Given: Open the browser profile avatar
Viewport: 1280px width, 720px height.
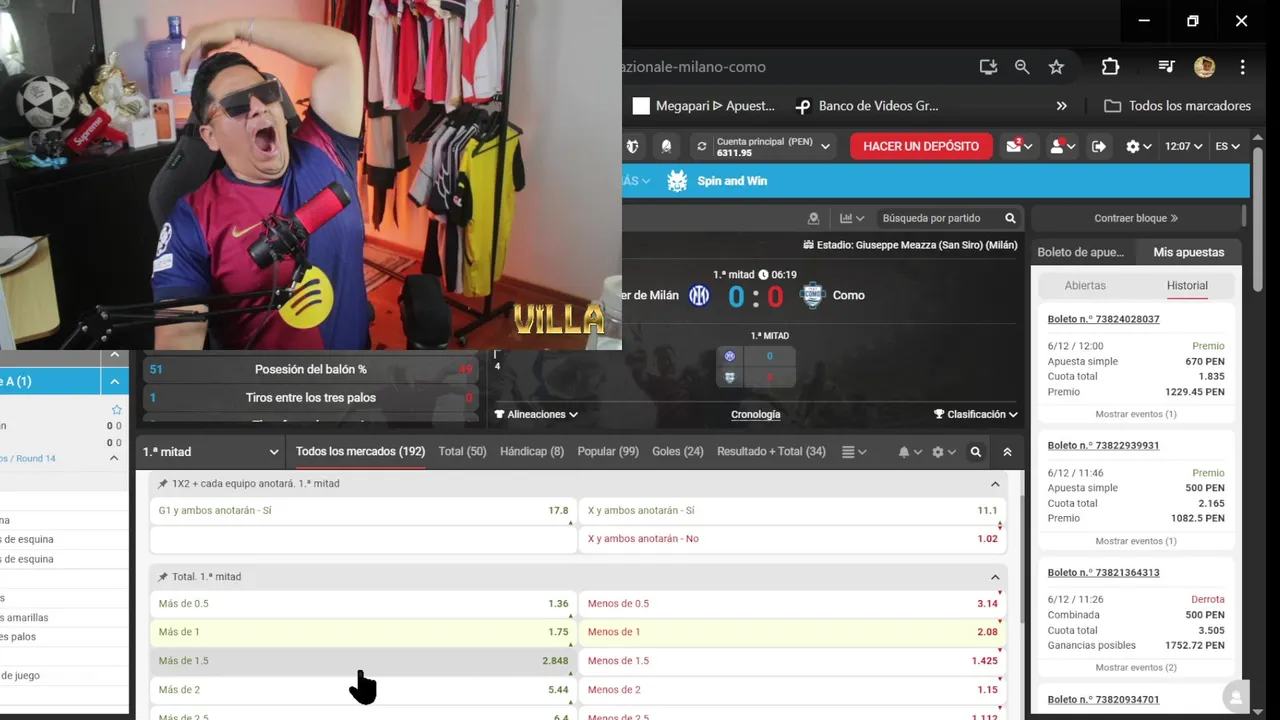Looking at the screenshot, I should tap(1204, 67).
